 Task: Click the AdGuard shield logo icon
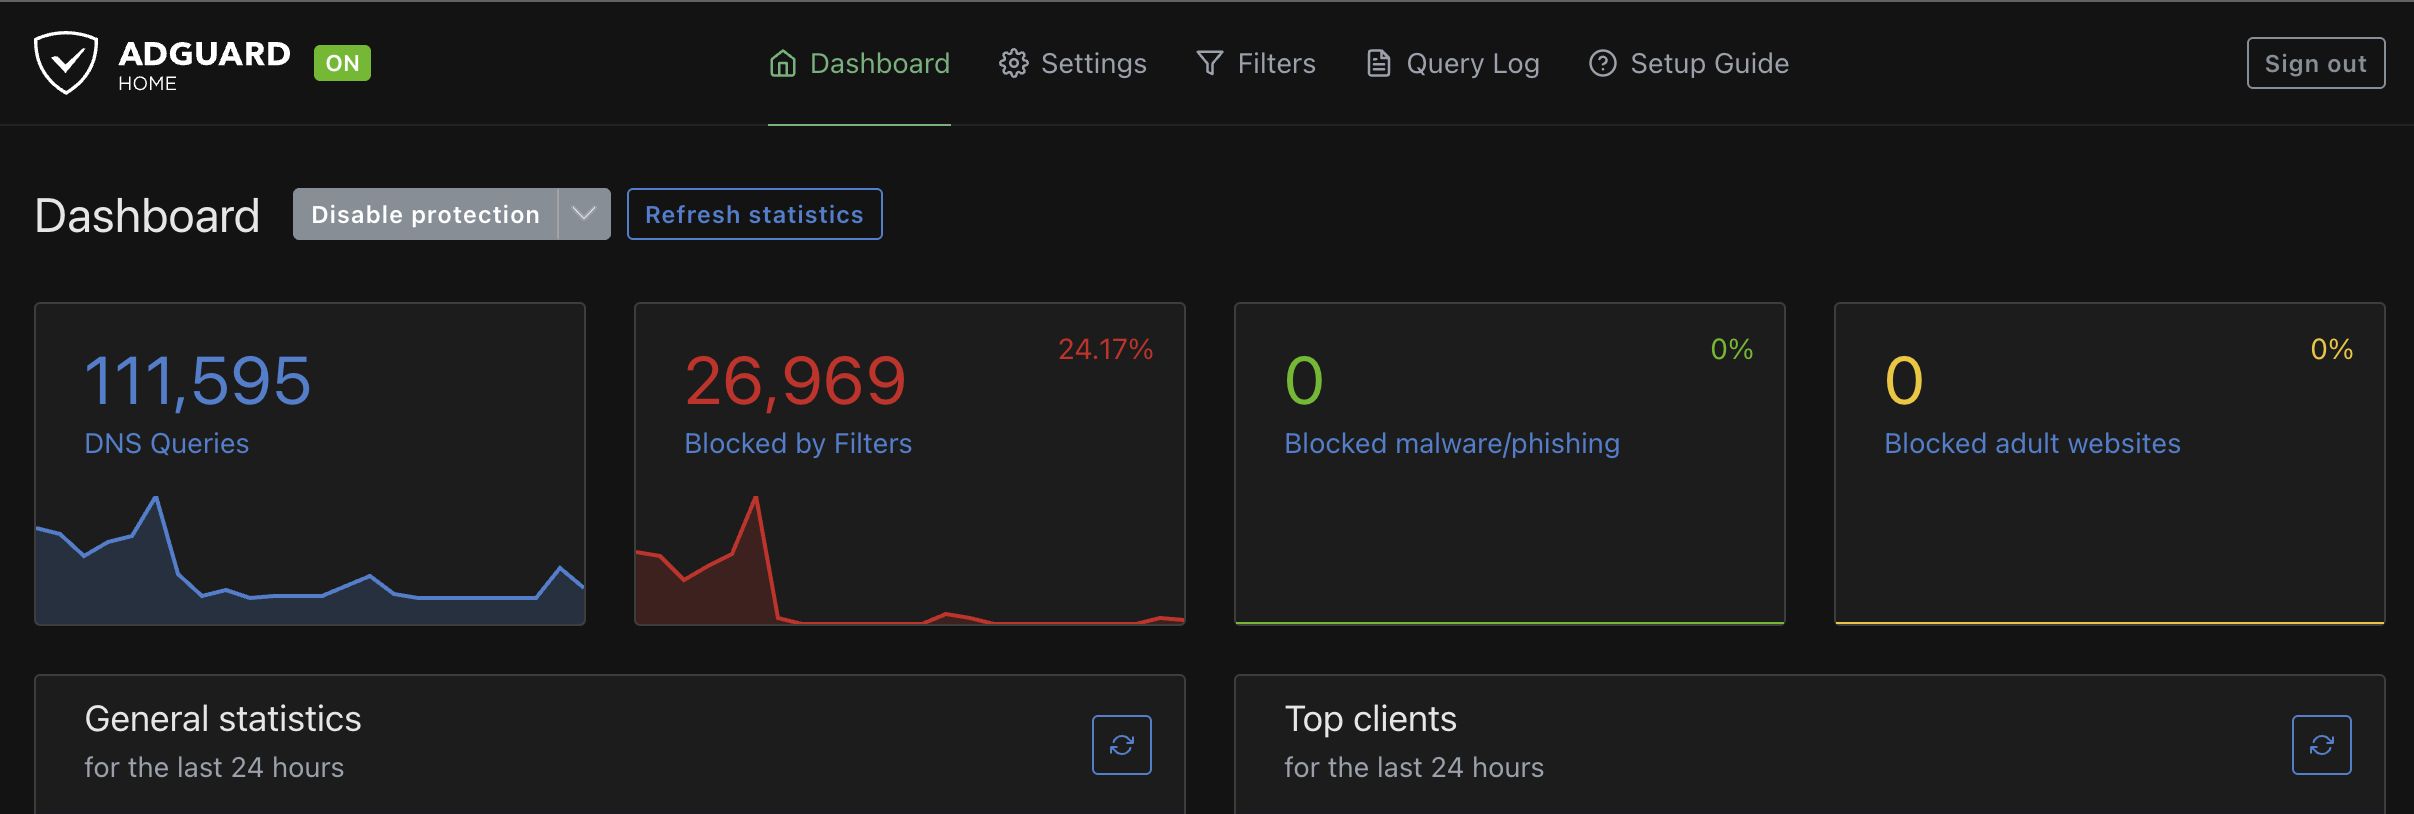[x=65, y=63]
